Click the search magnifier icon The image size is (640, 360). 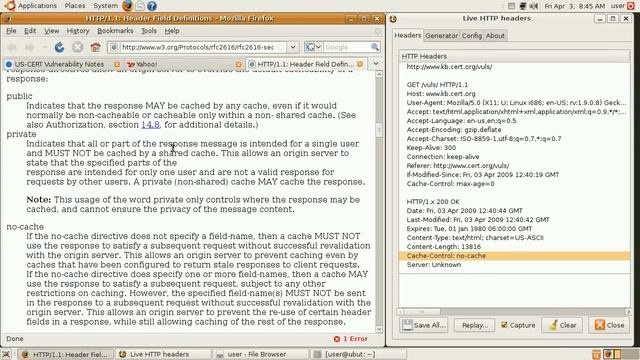375,47
